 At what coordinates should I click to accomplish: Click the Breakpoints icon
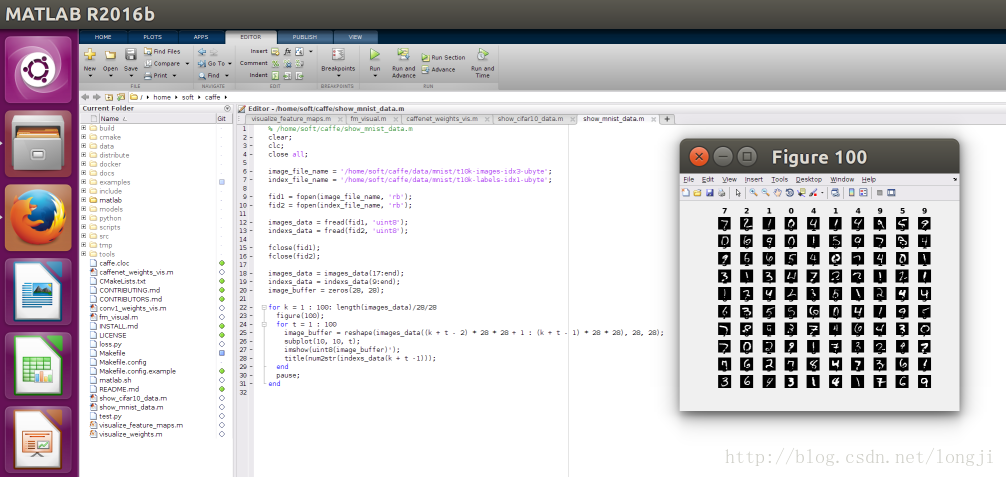click(338, 55)
